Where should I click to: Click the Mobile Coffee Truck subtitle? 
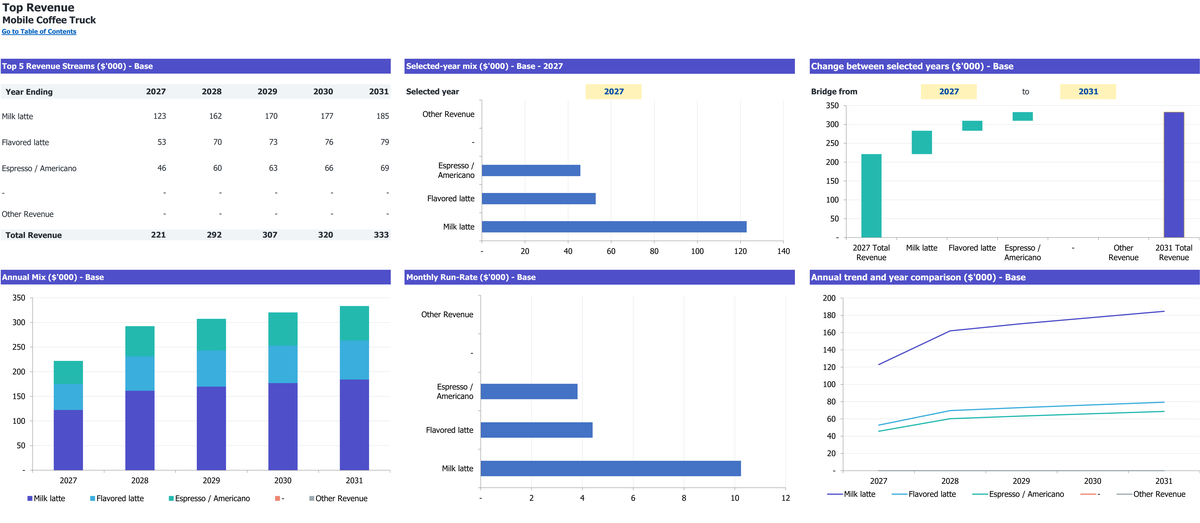click(x=49, y=20)
